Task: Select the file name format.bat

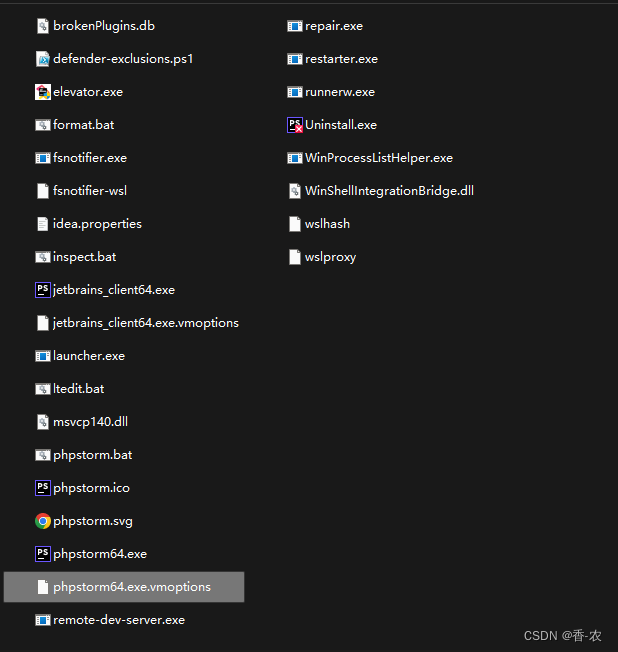Action: pos(83,125)
